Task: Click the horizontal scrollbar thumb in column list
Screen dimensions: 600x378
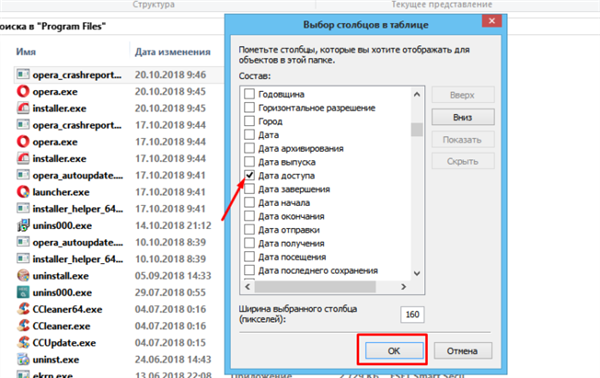Action: [x=315, y=287]
